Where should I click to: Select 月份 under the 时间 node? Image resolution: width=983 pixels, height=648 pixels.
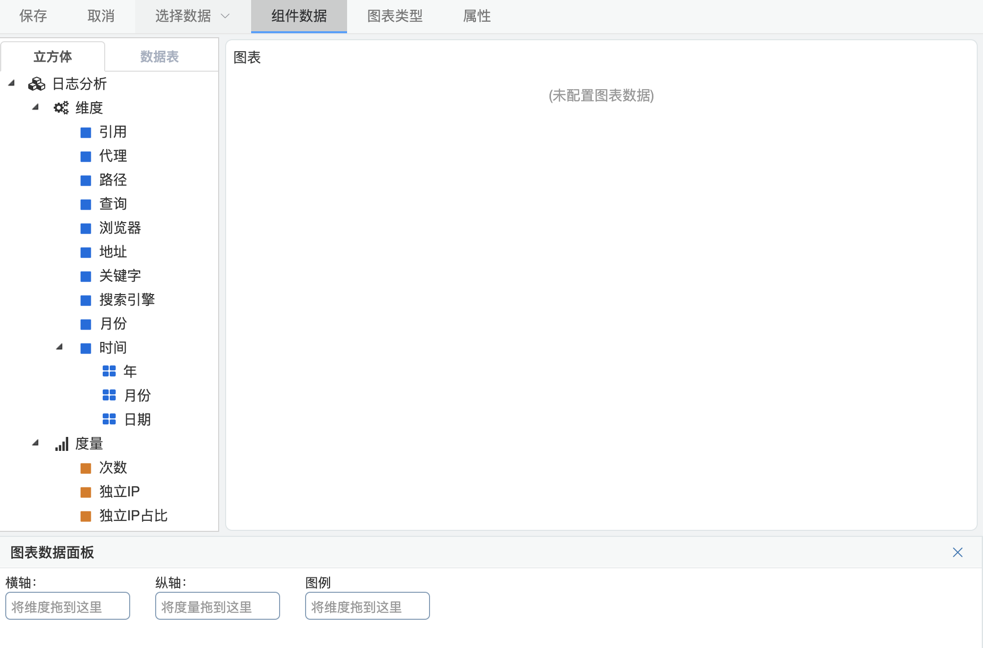137,395
